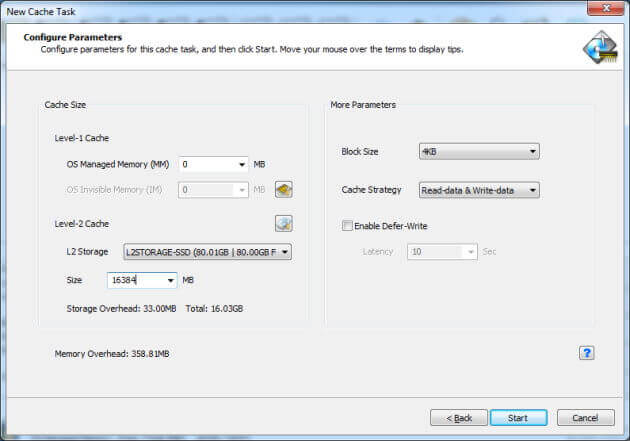Open the blue question mark help icon
The image size is (630, 441).
click(587, 353)
